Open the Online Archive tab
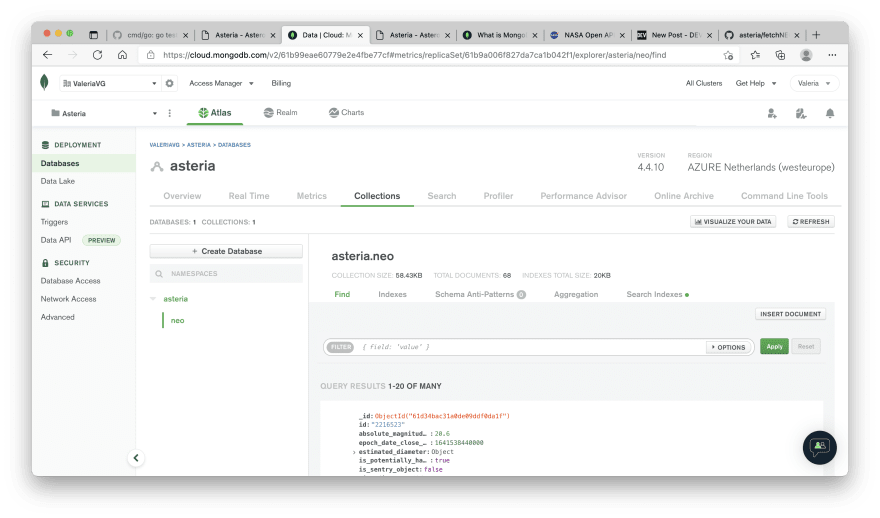 (x=684, y=196)
